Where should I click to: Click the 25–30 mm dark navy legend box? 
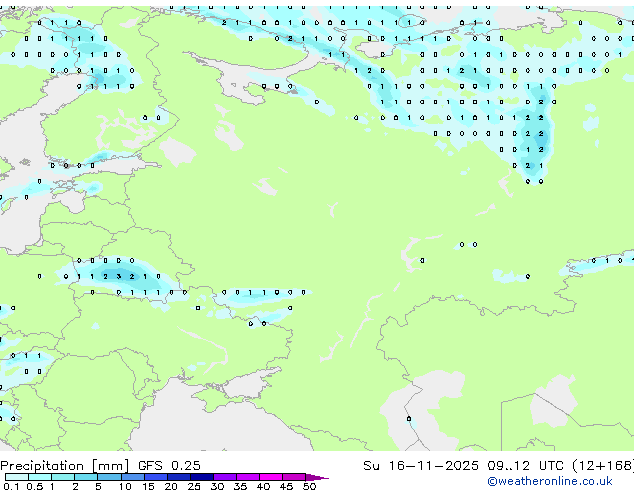pyautogui.click(x=202, y=477)
